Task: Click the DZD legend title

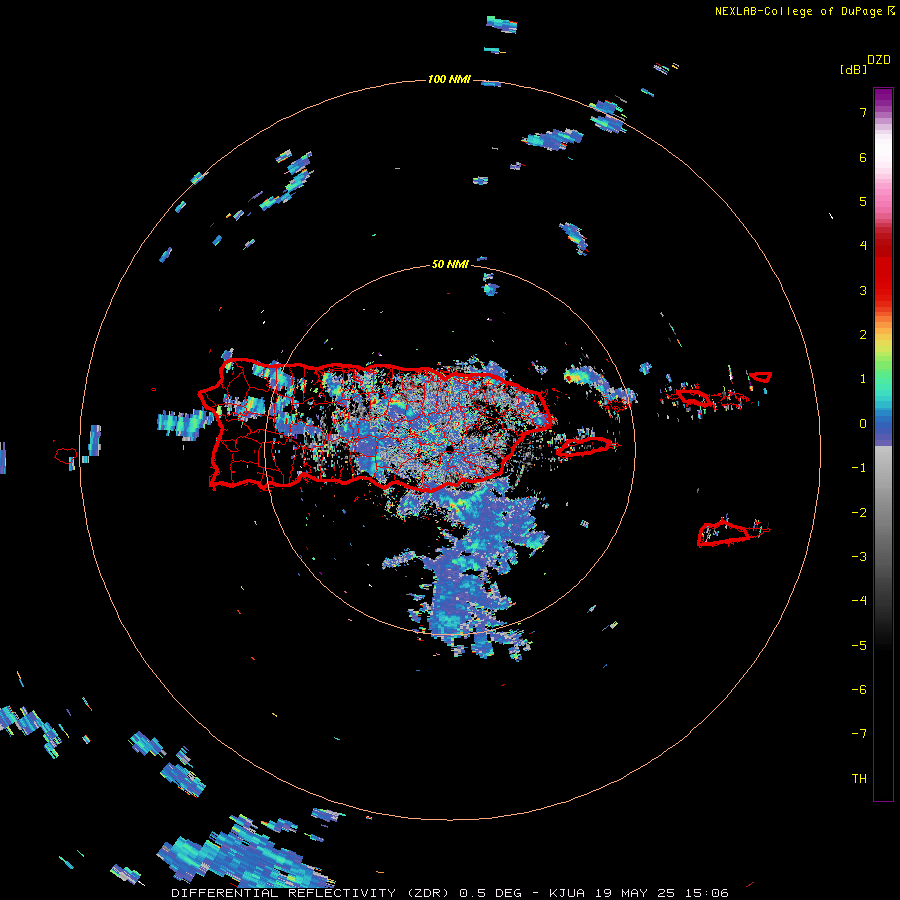Action: pos(879,60)
